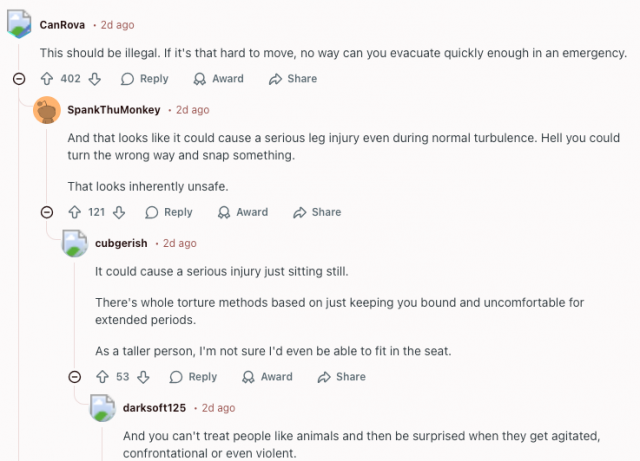Downvote SpankThuMonkey's comment
Viewport: 640px width, 461px height.
pos(119,212)
